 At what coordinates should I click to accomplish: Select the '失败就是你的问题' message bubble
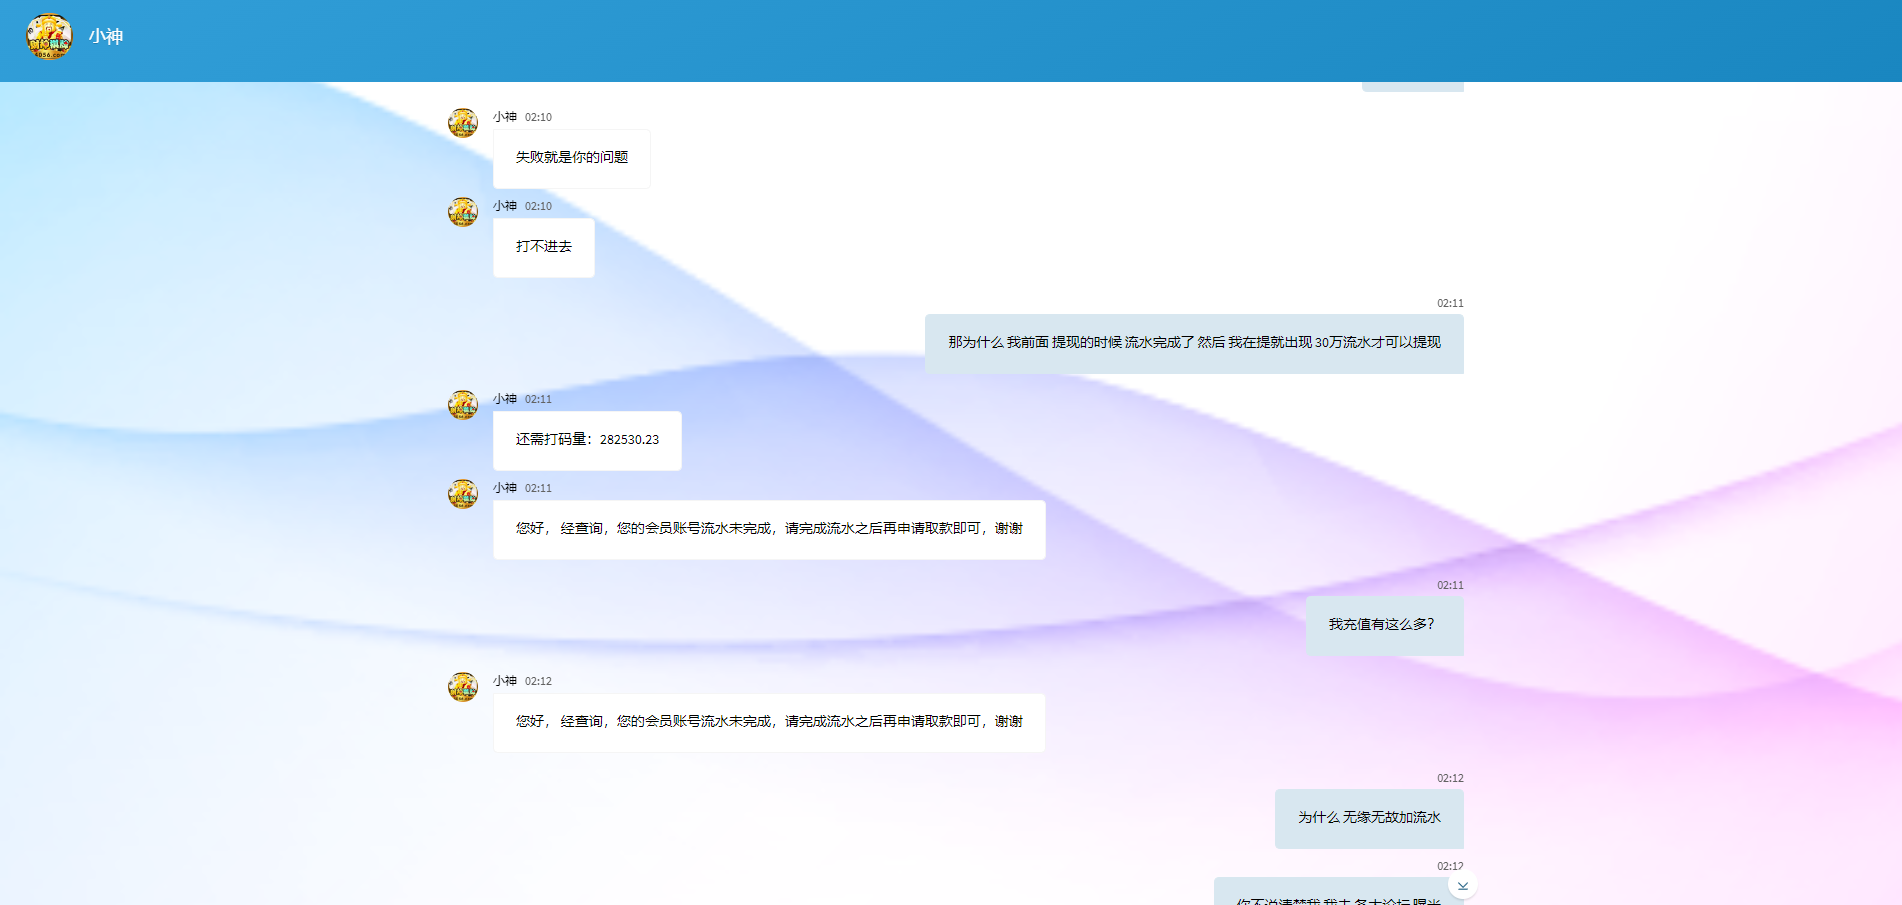tap(571, 158)
